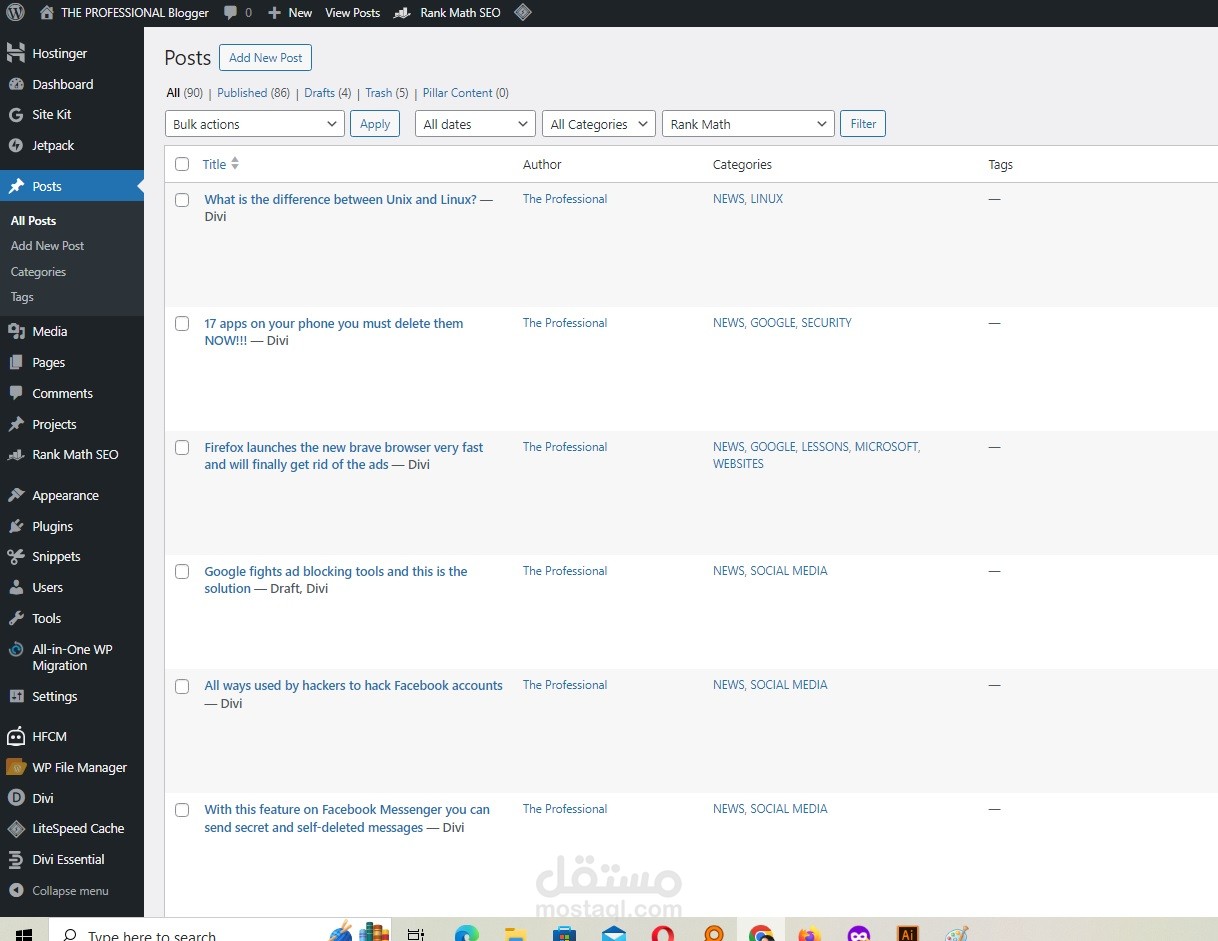Show Trash (5) posts
1218x941 pixels.
(x=387, y=93)
